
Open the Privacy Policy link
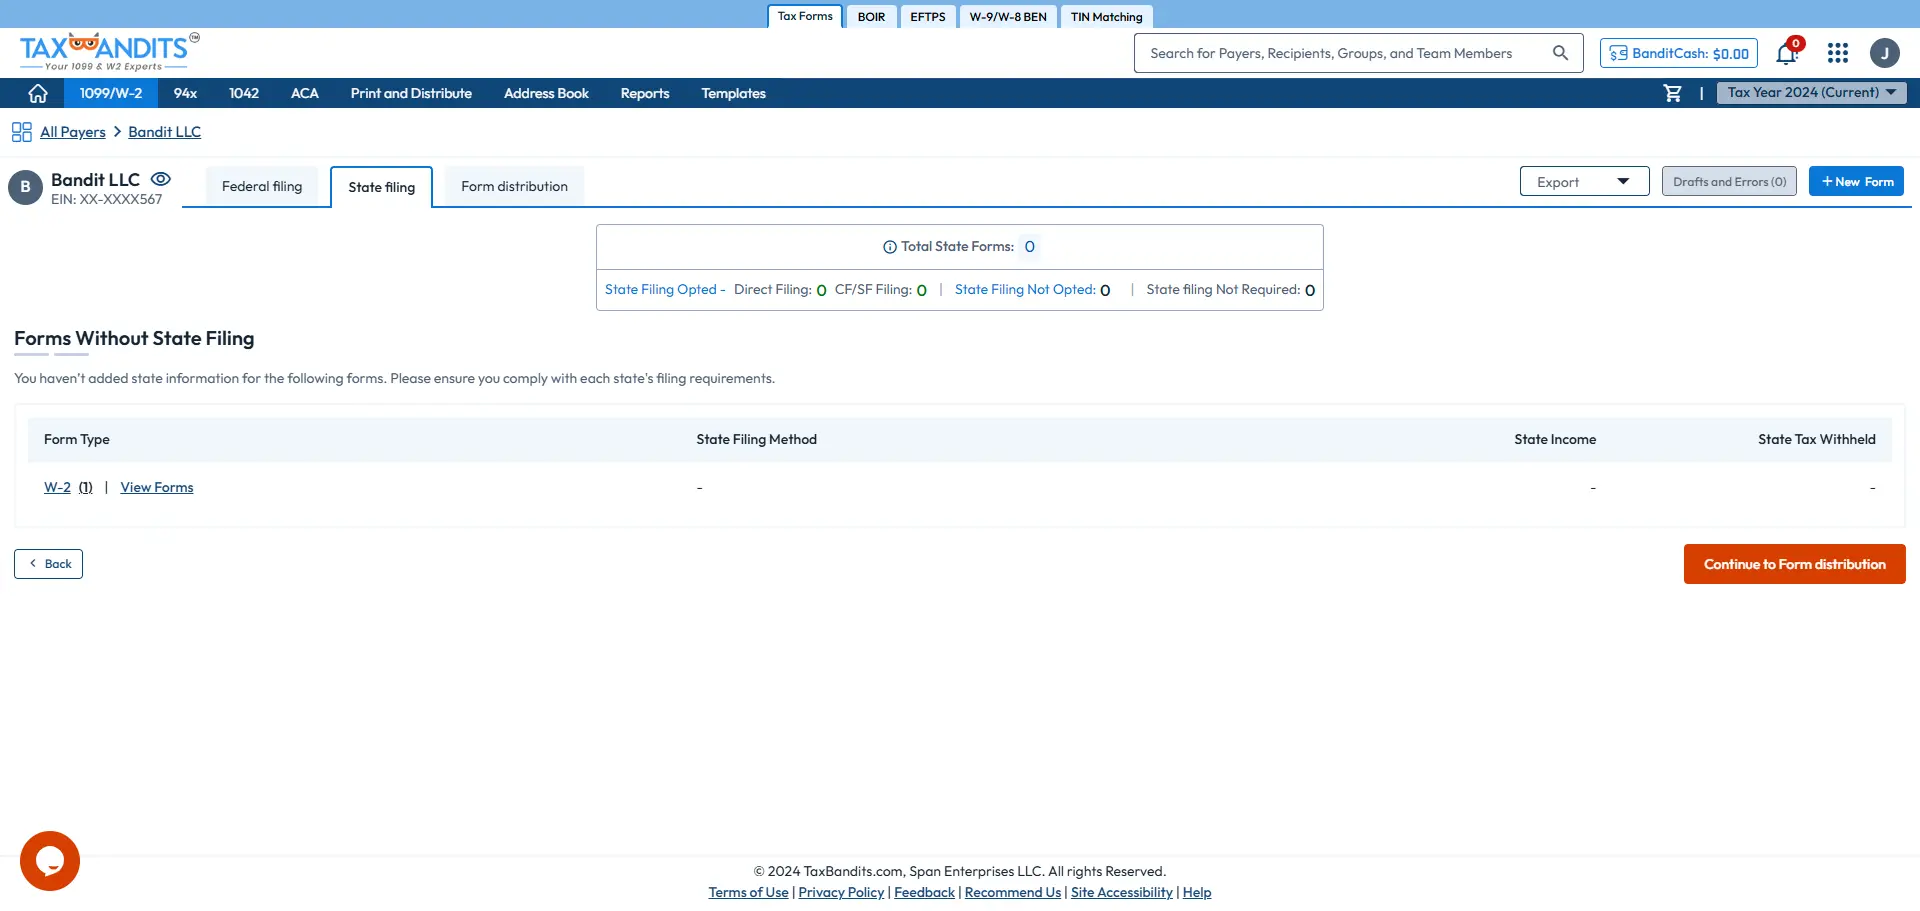[841, 892]
